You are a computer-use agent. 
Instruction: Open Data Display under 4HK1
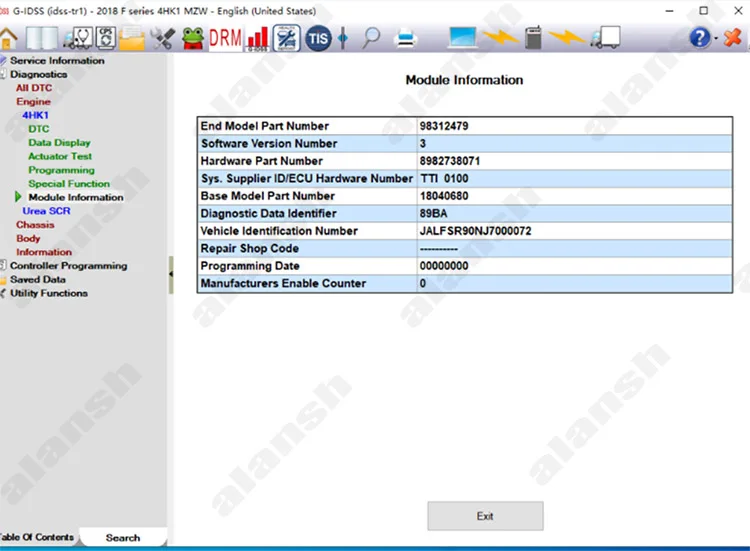(59, 143)
